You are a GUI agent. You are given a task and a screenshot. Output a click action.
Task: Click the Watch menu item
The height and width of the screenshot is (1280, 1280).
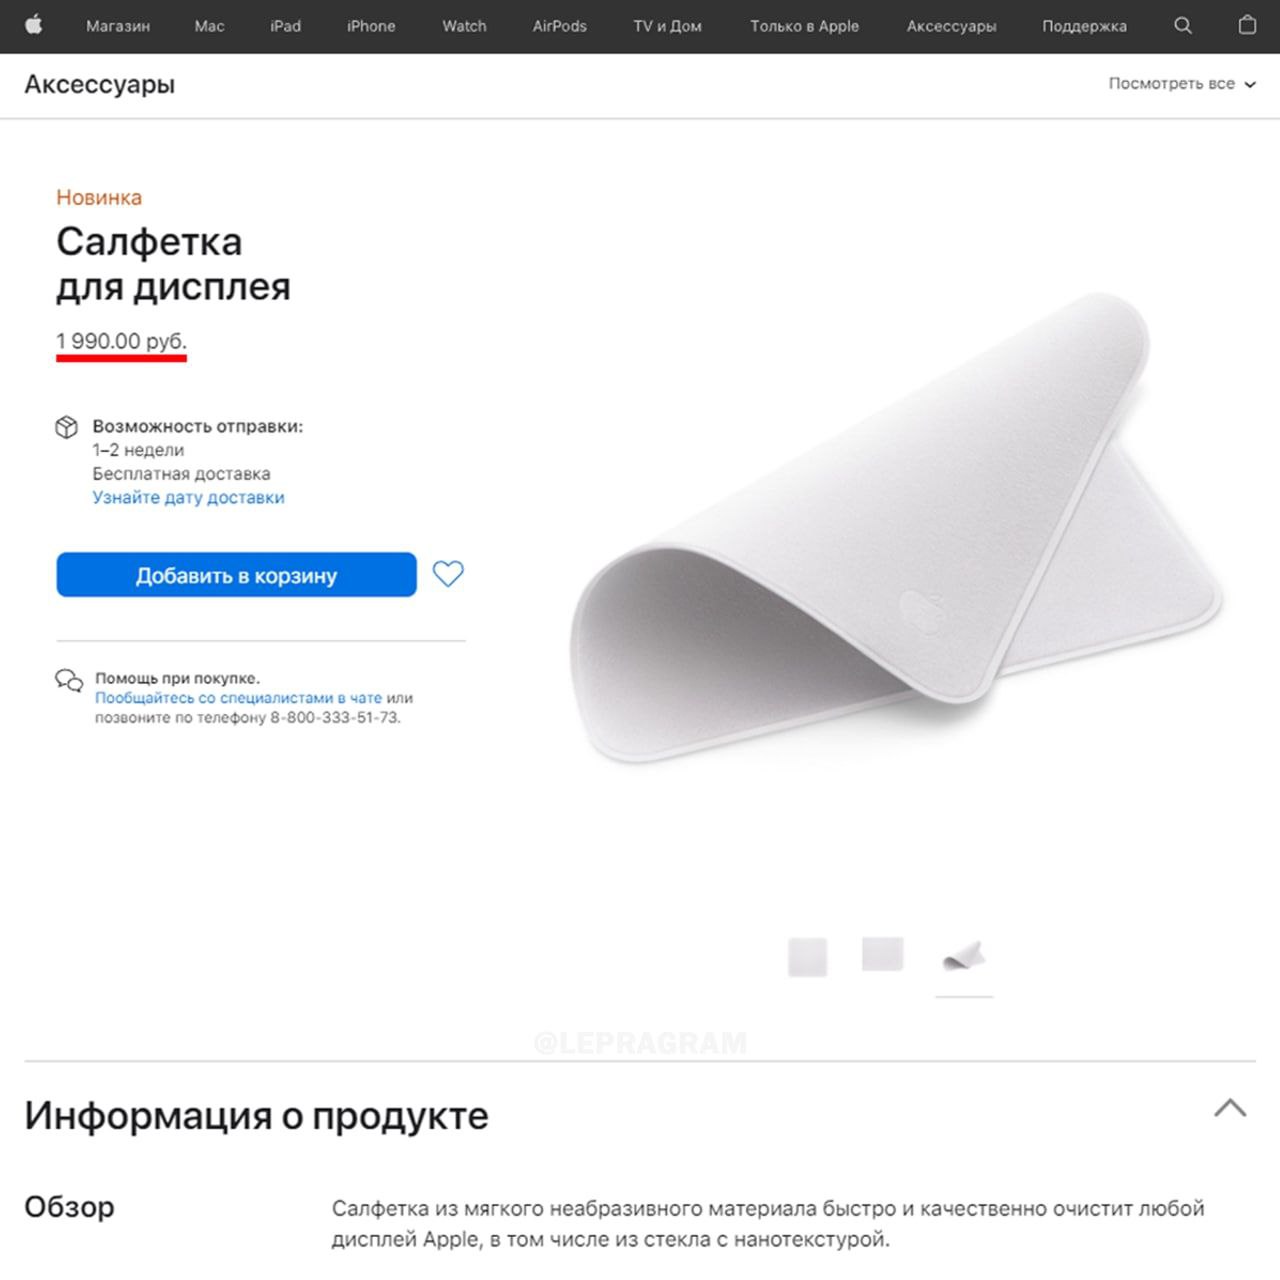(x=464, y=26)
